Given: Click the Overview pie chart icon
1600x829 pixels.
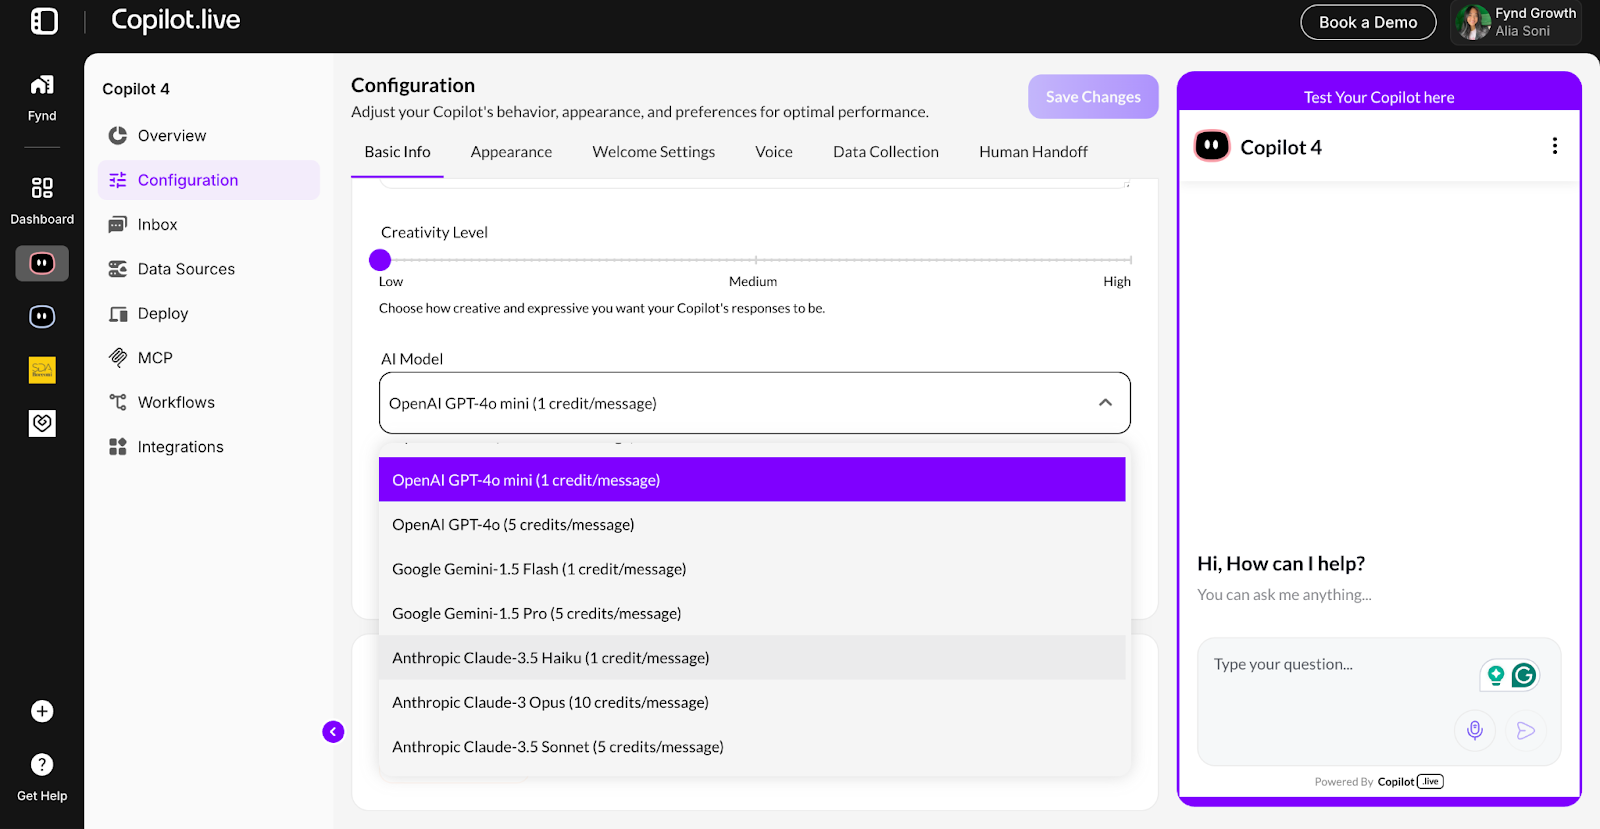Looking at the screenshot, I should tap(118, 135).
